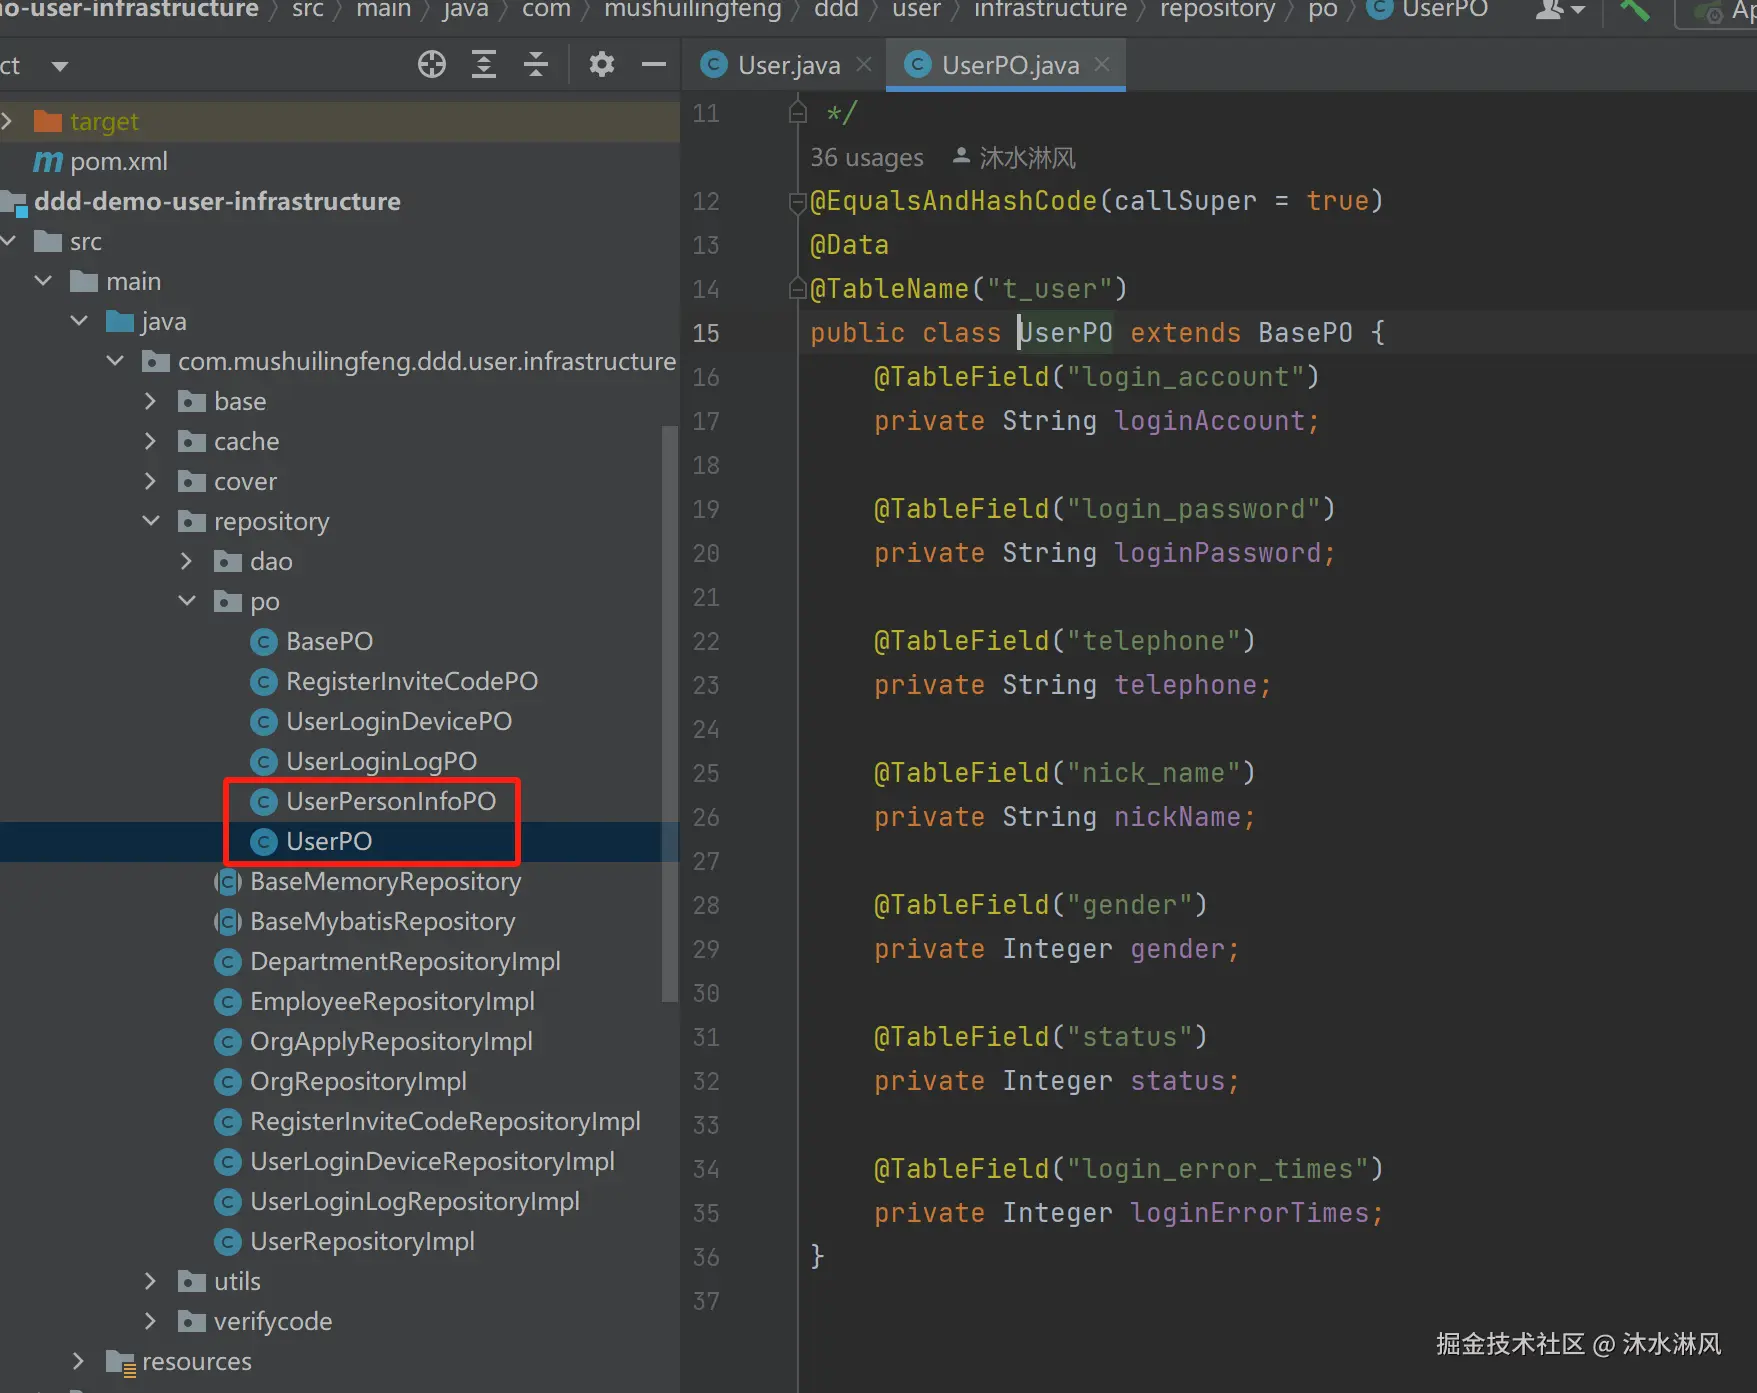Close the UserPO.java tab
The image size is (1757, 1393).
1102,65
